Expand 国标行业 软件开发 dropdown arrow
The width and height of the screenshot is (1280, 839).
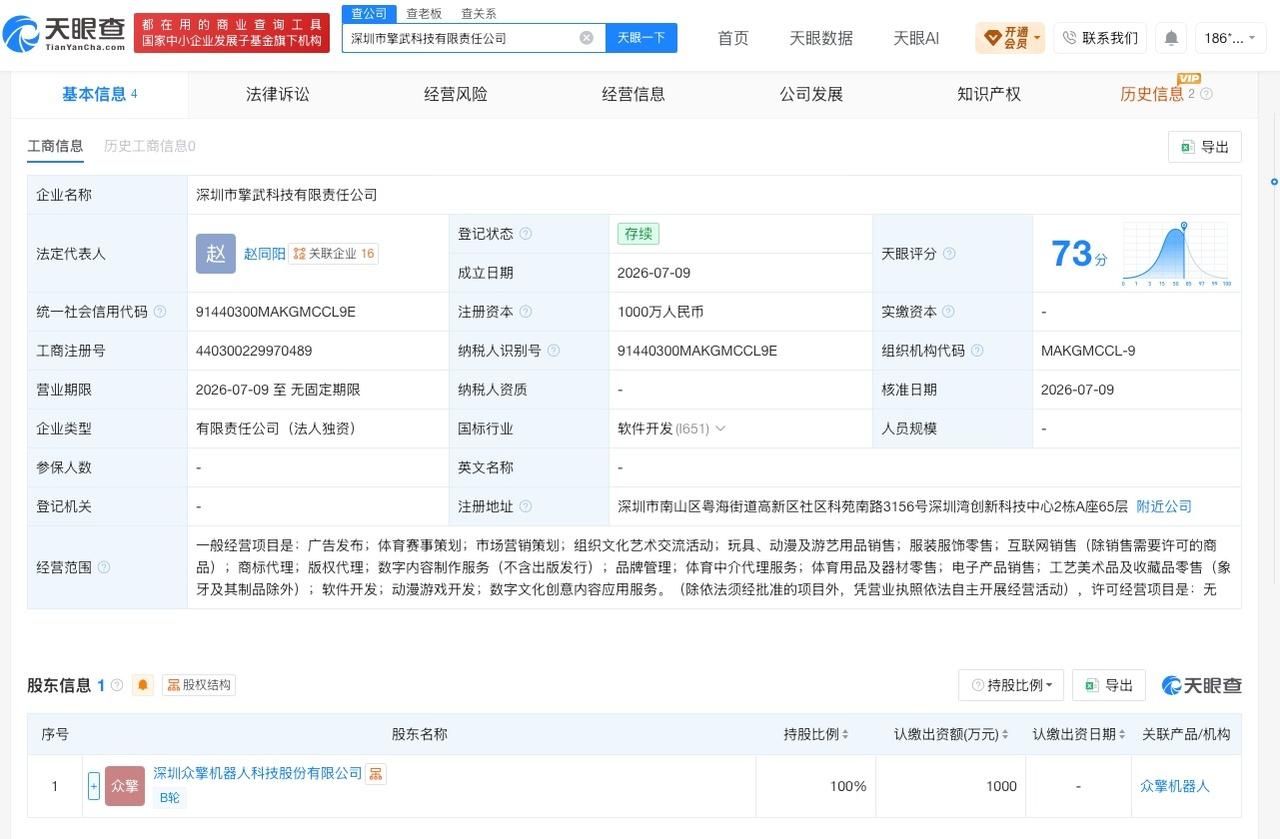pyautogui.click(x=720, y=429)
